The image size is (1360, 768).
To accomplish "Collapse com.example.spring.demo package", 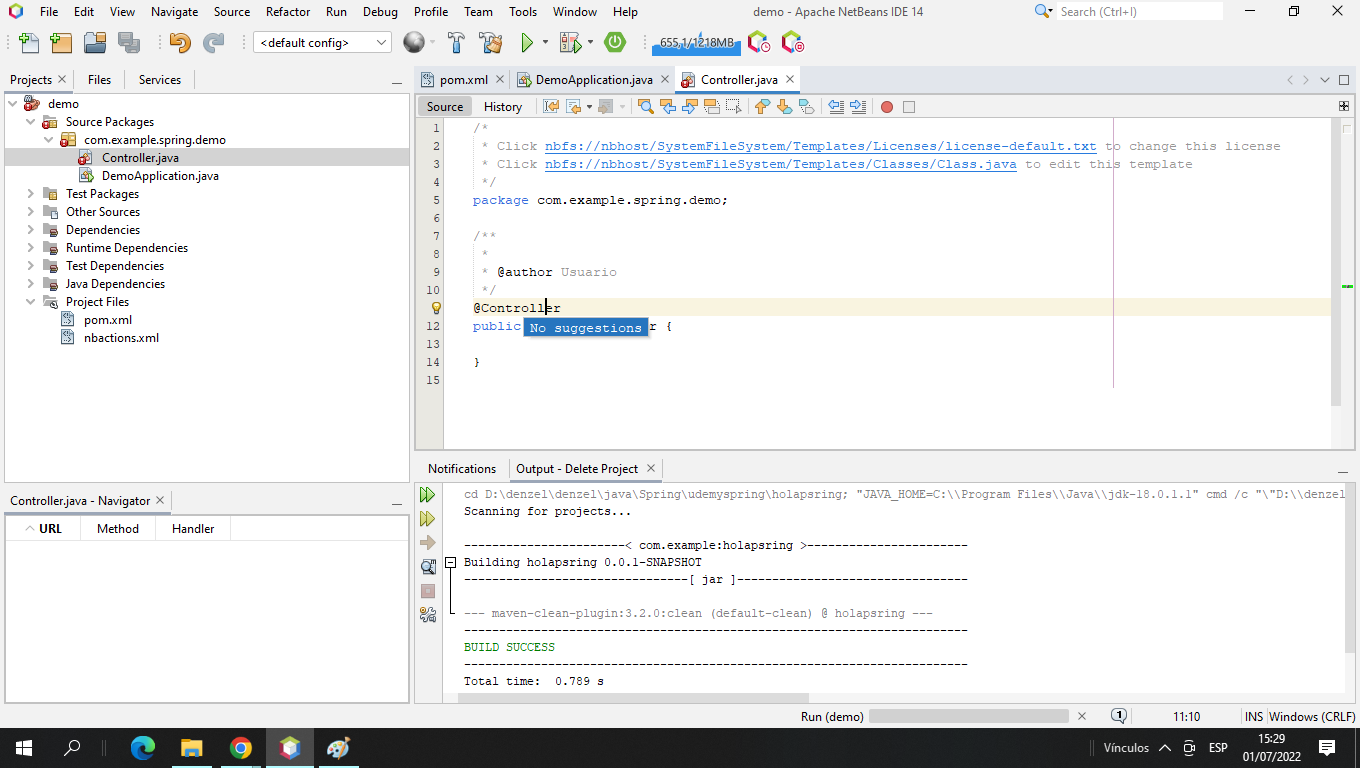I will [x=49, y=140].
